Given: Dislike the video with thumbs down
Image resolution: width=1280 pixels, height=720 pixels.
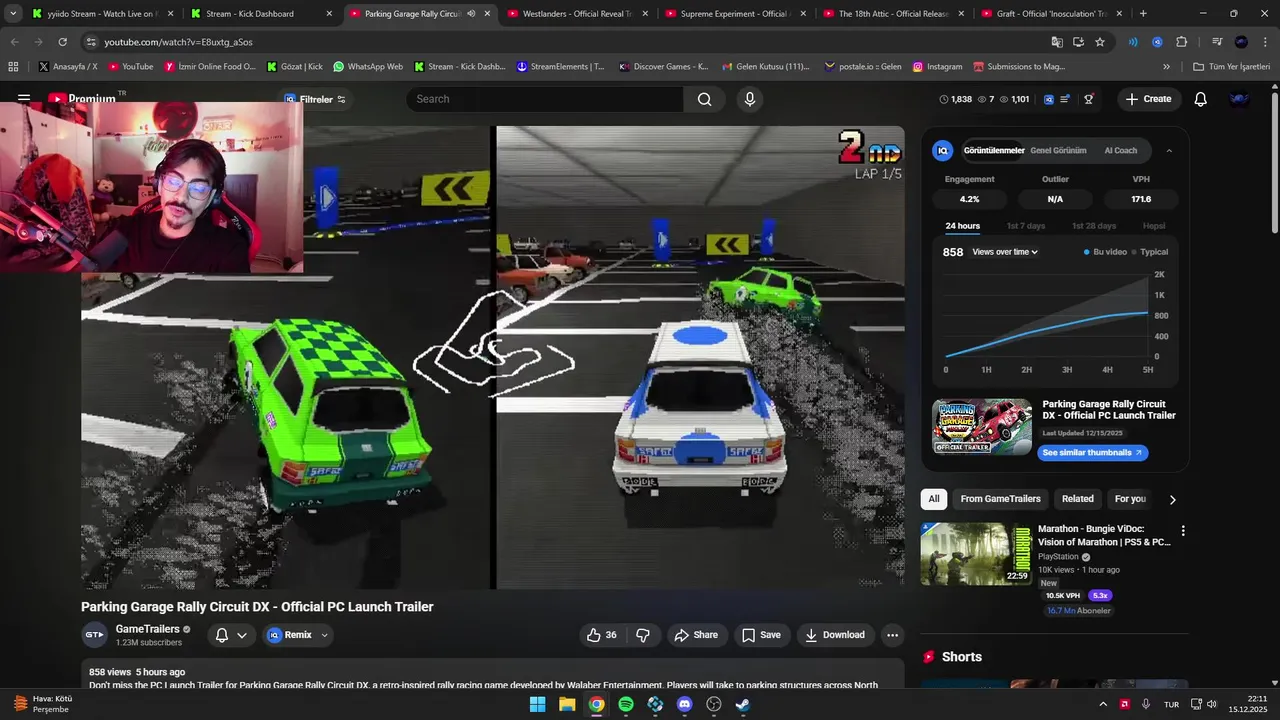Looking at the screenshot, I should [643, 635].
